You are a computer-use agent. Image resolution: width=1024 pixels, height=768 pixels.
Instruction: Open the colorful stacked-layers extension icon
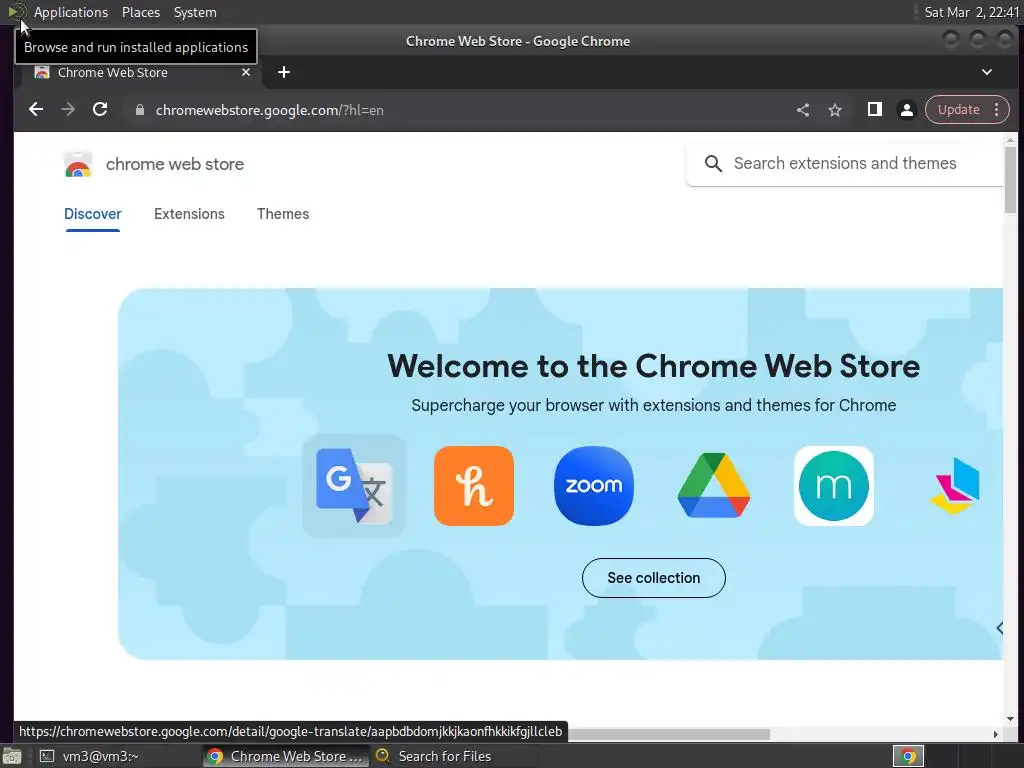(955, 486)
